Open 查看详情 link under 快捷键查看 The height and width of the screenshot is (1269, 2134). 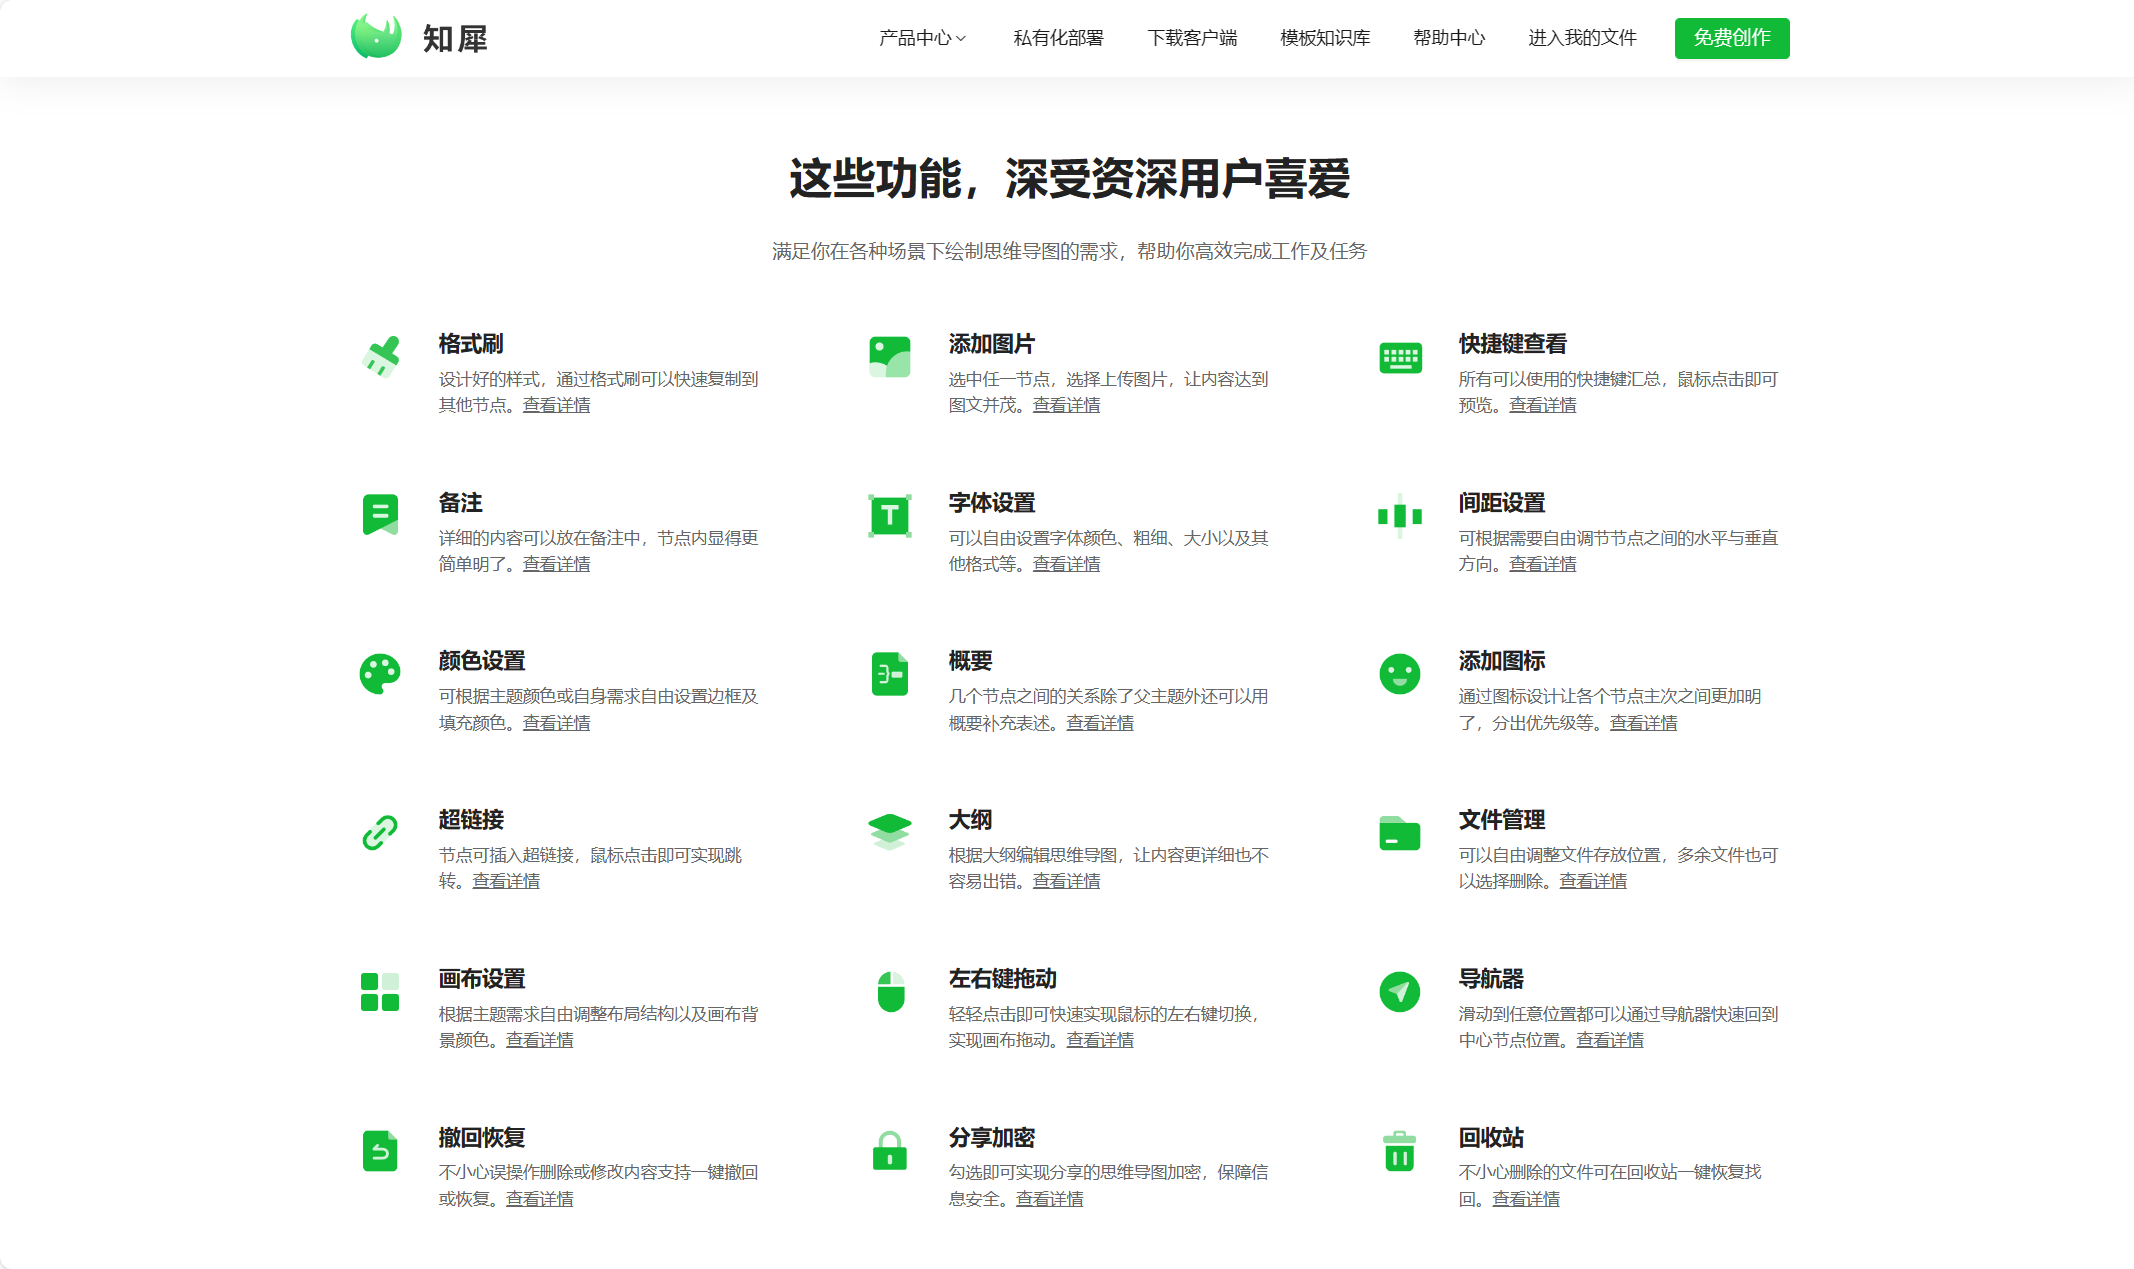[1542, 405]
